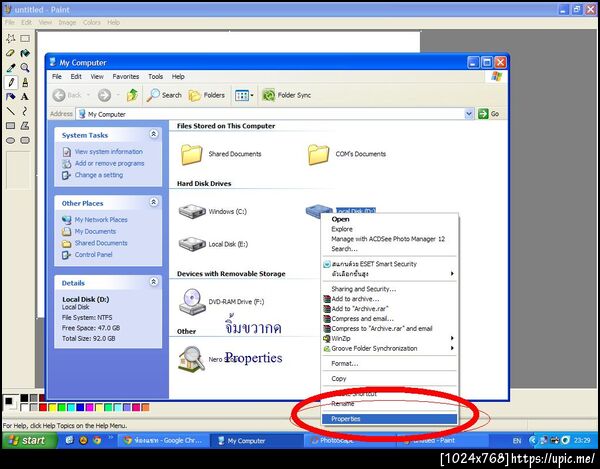Click Add or remove programs link
Image resolution: width=600 pixels, height=469 pixels.
(x=109, y=163)
